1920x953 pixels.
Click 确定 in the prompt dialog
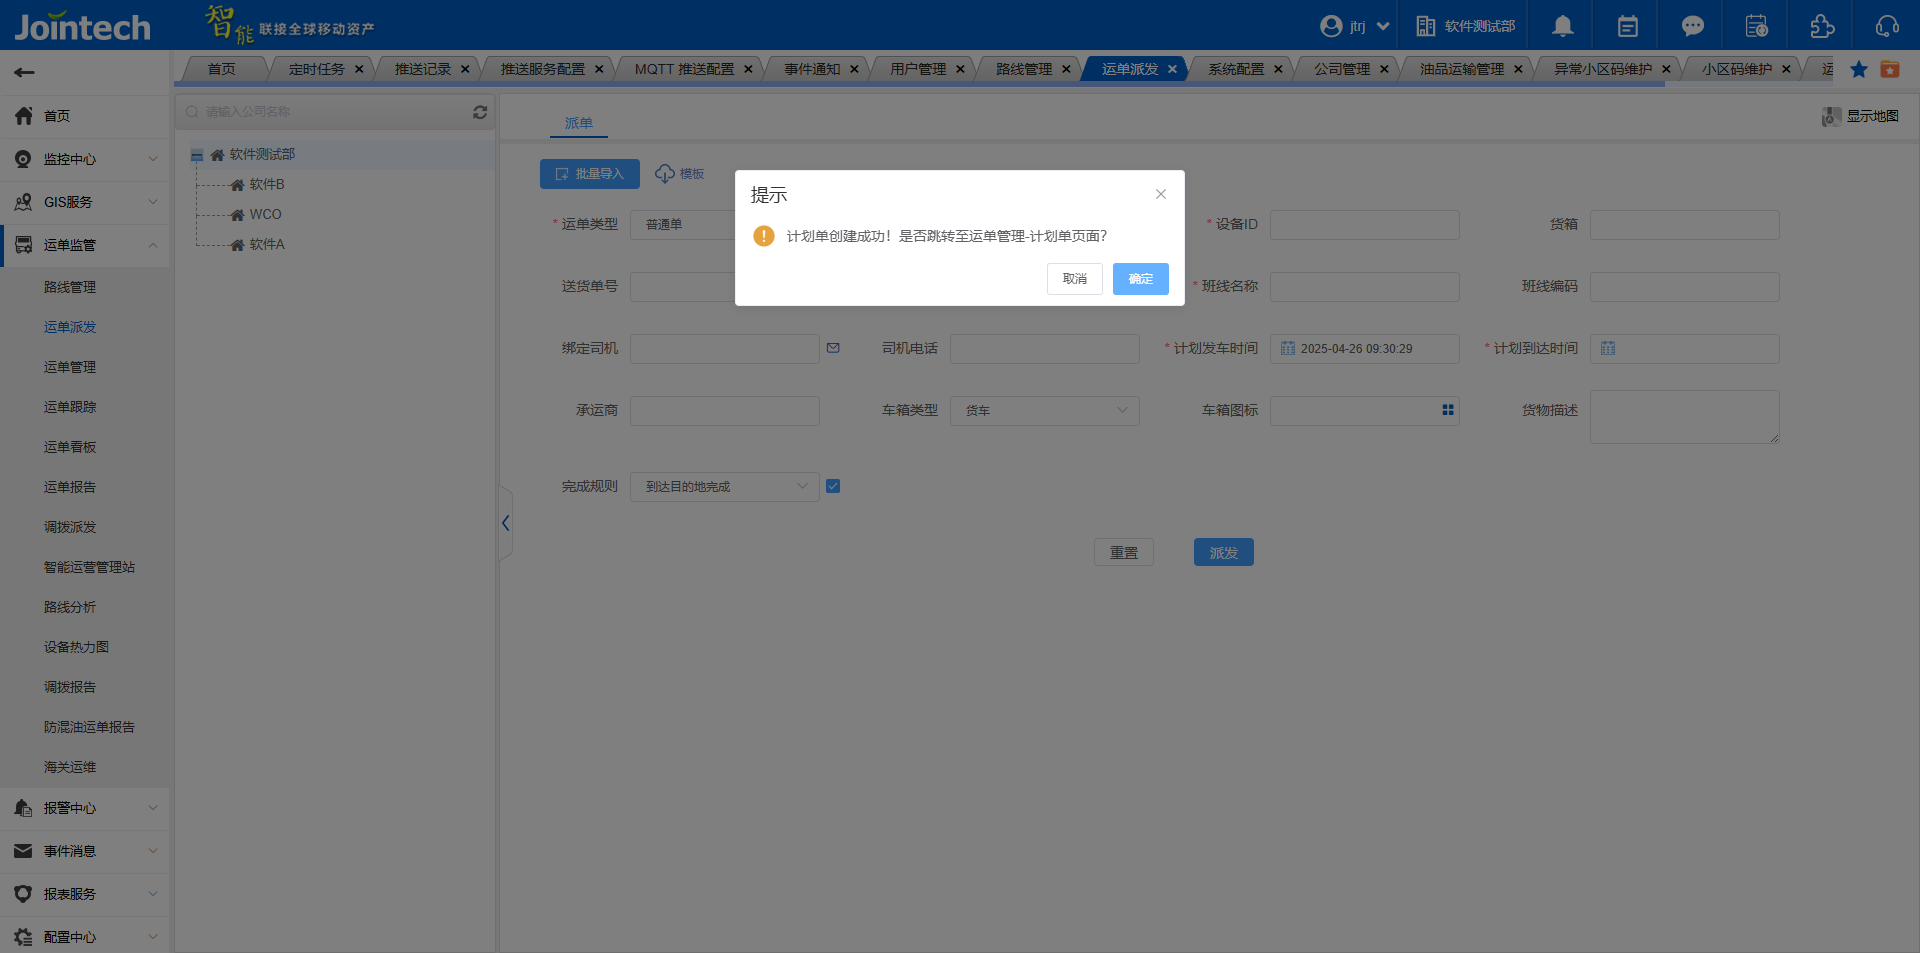1140,279
